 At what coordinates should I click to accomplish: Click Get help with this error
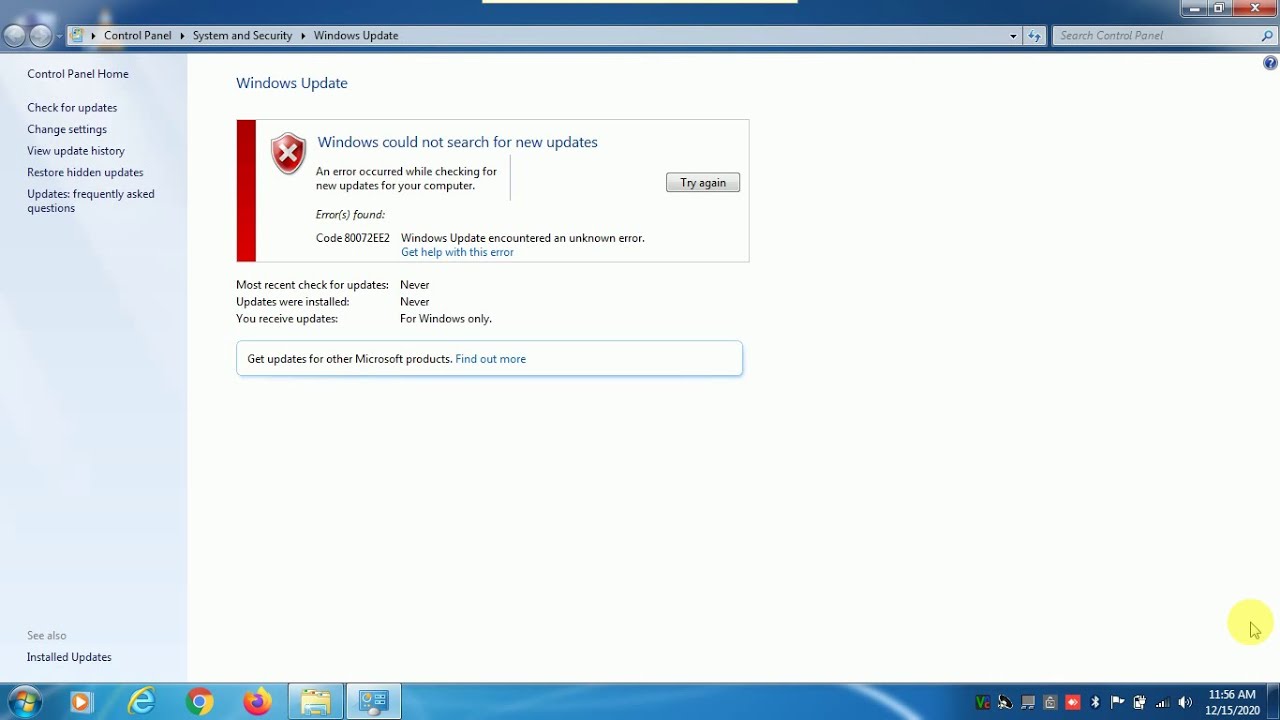(x=457, y=252)
